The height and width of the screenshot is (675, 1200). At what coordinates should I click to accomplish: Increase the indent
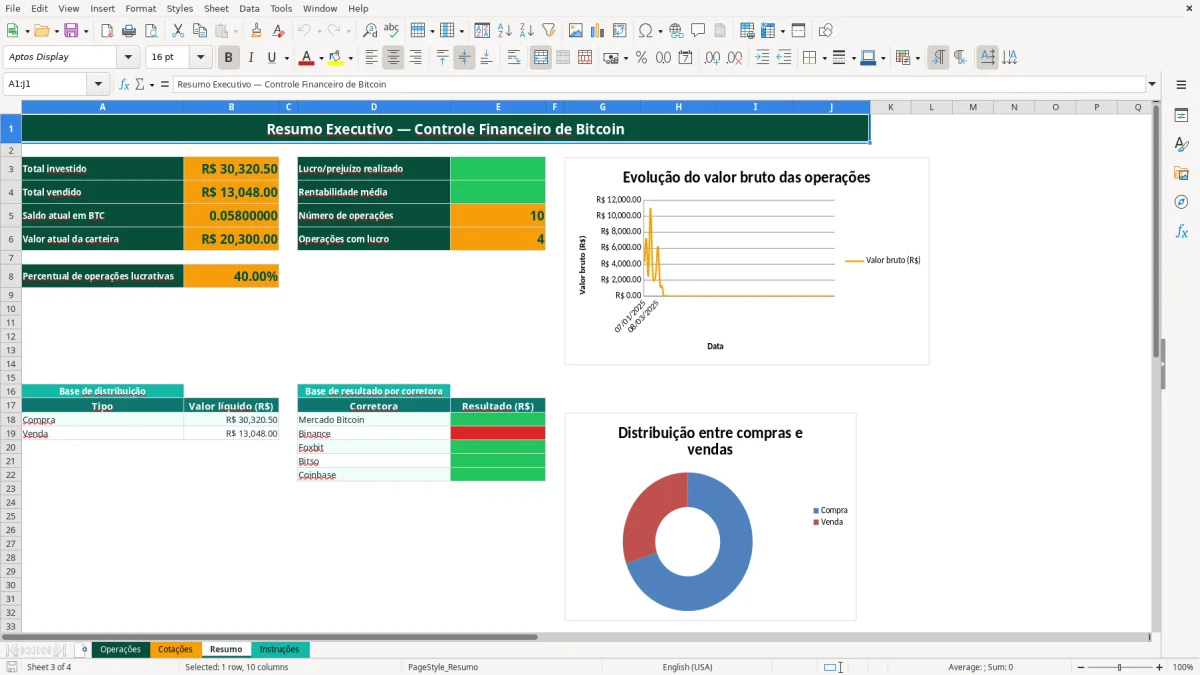[x=762, y=58]
